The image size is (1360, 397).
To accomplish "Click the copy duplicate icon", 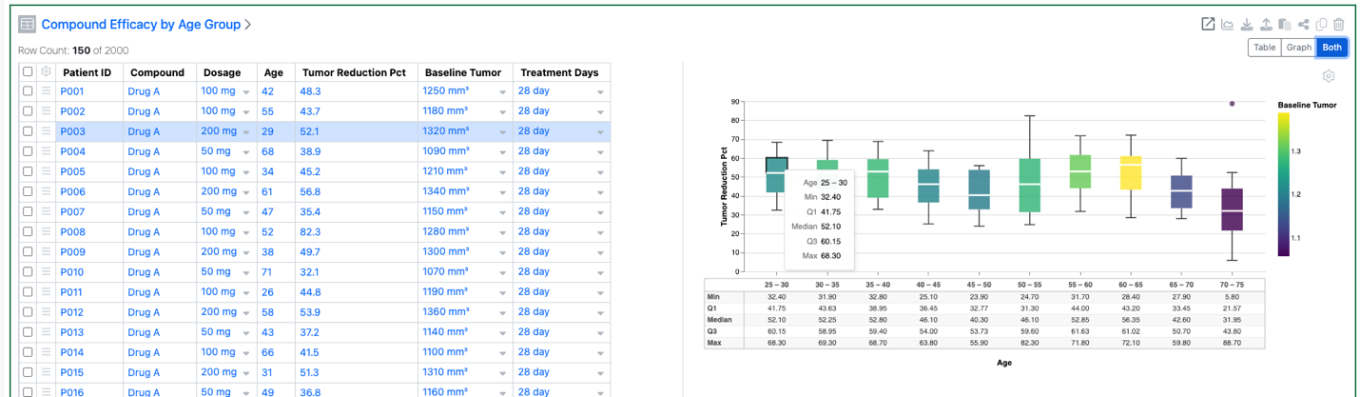I will tap(1321, 25).
